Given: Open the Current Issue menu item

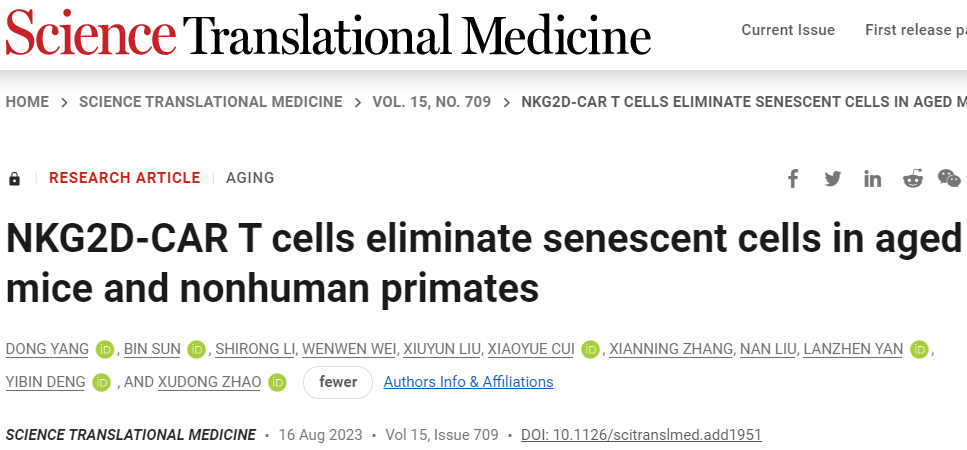Looking at the screenshot, I should (788, 30).
